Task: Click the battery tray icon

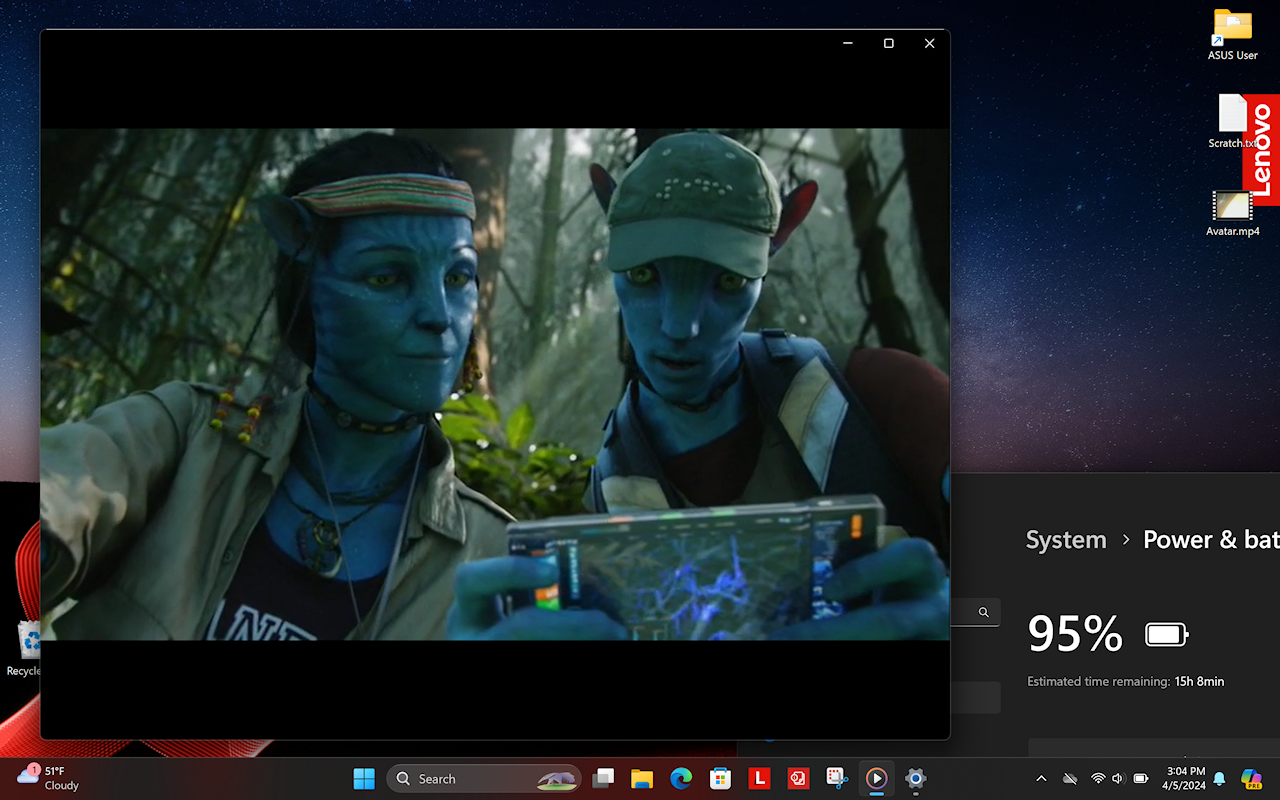Action: (x=1140, y=778)
